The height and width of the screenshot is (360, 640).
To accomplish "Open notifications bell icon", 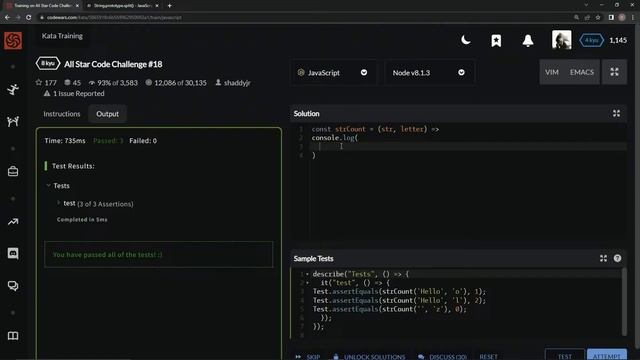I will click(x=528, y=40).
